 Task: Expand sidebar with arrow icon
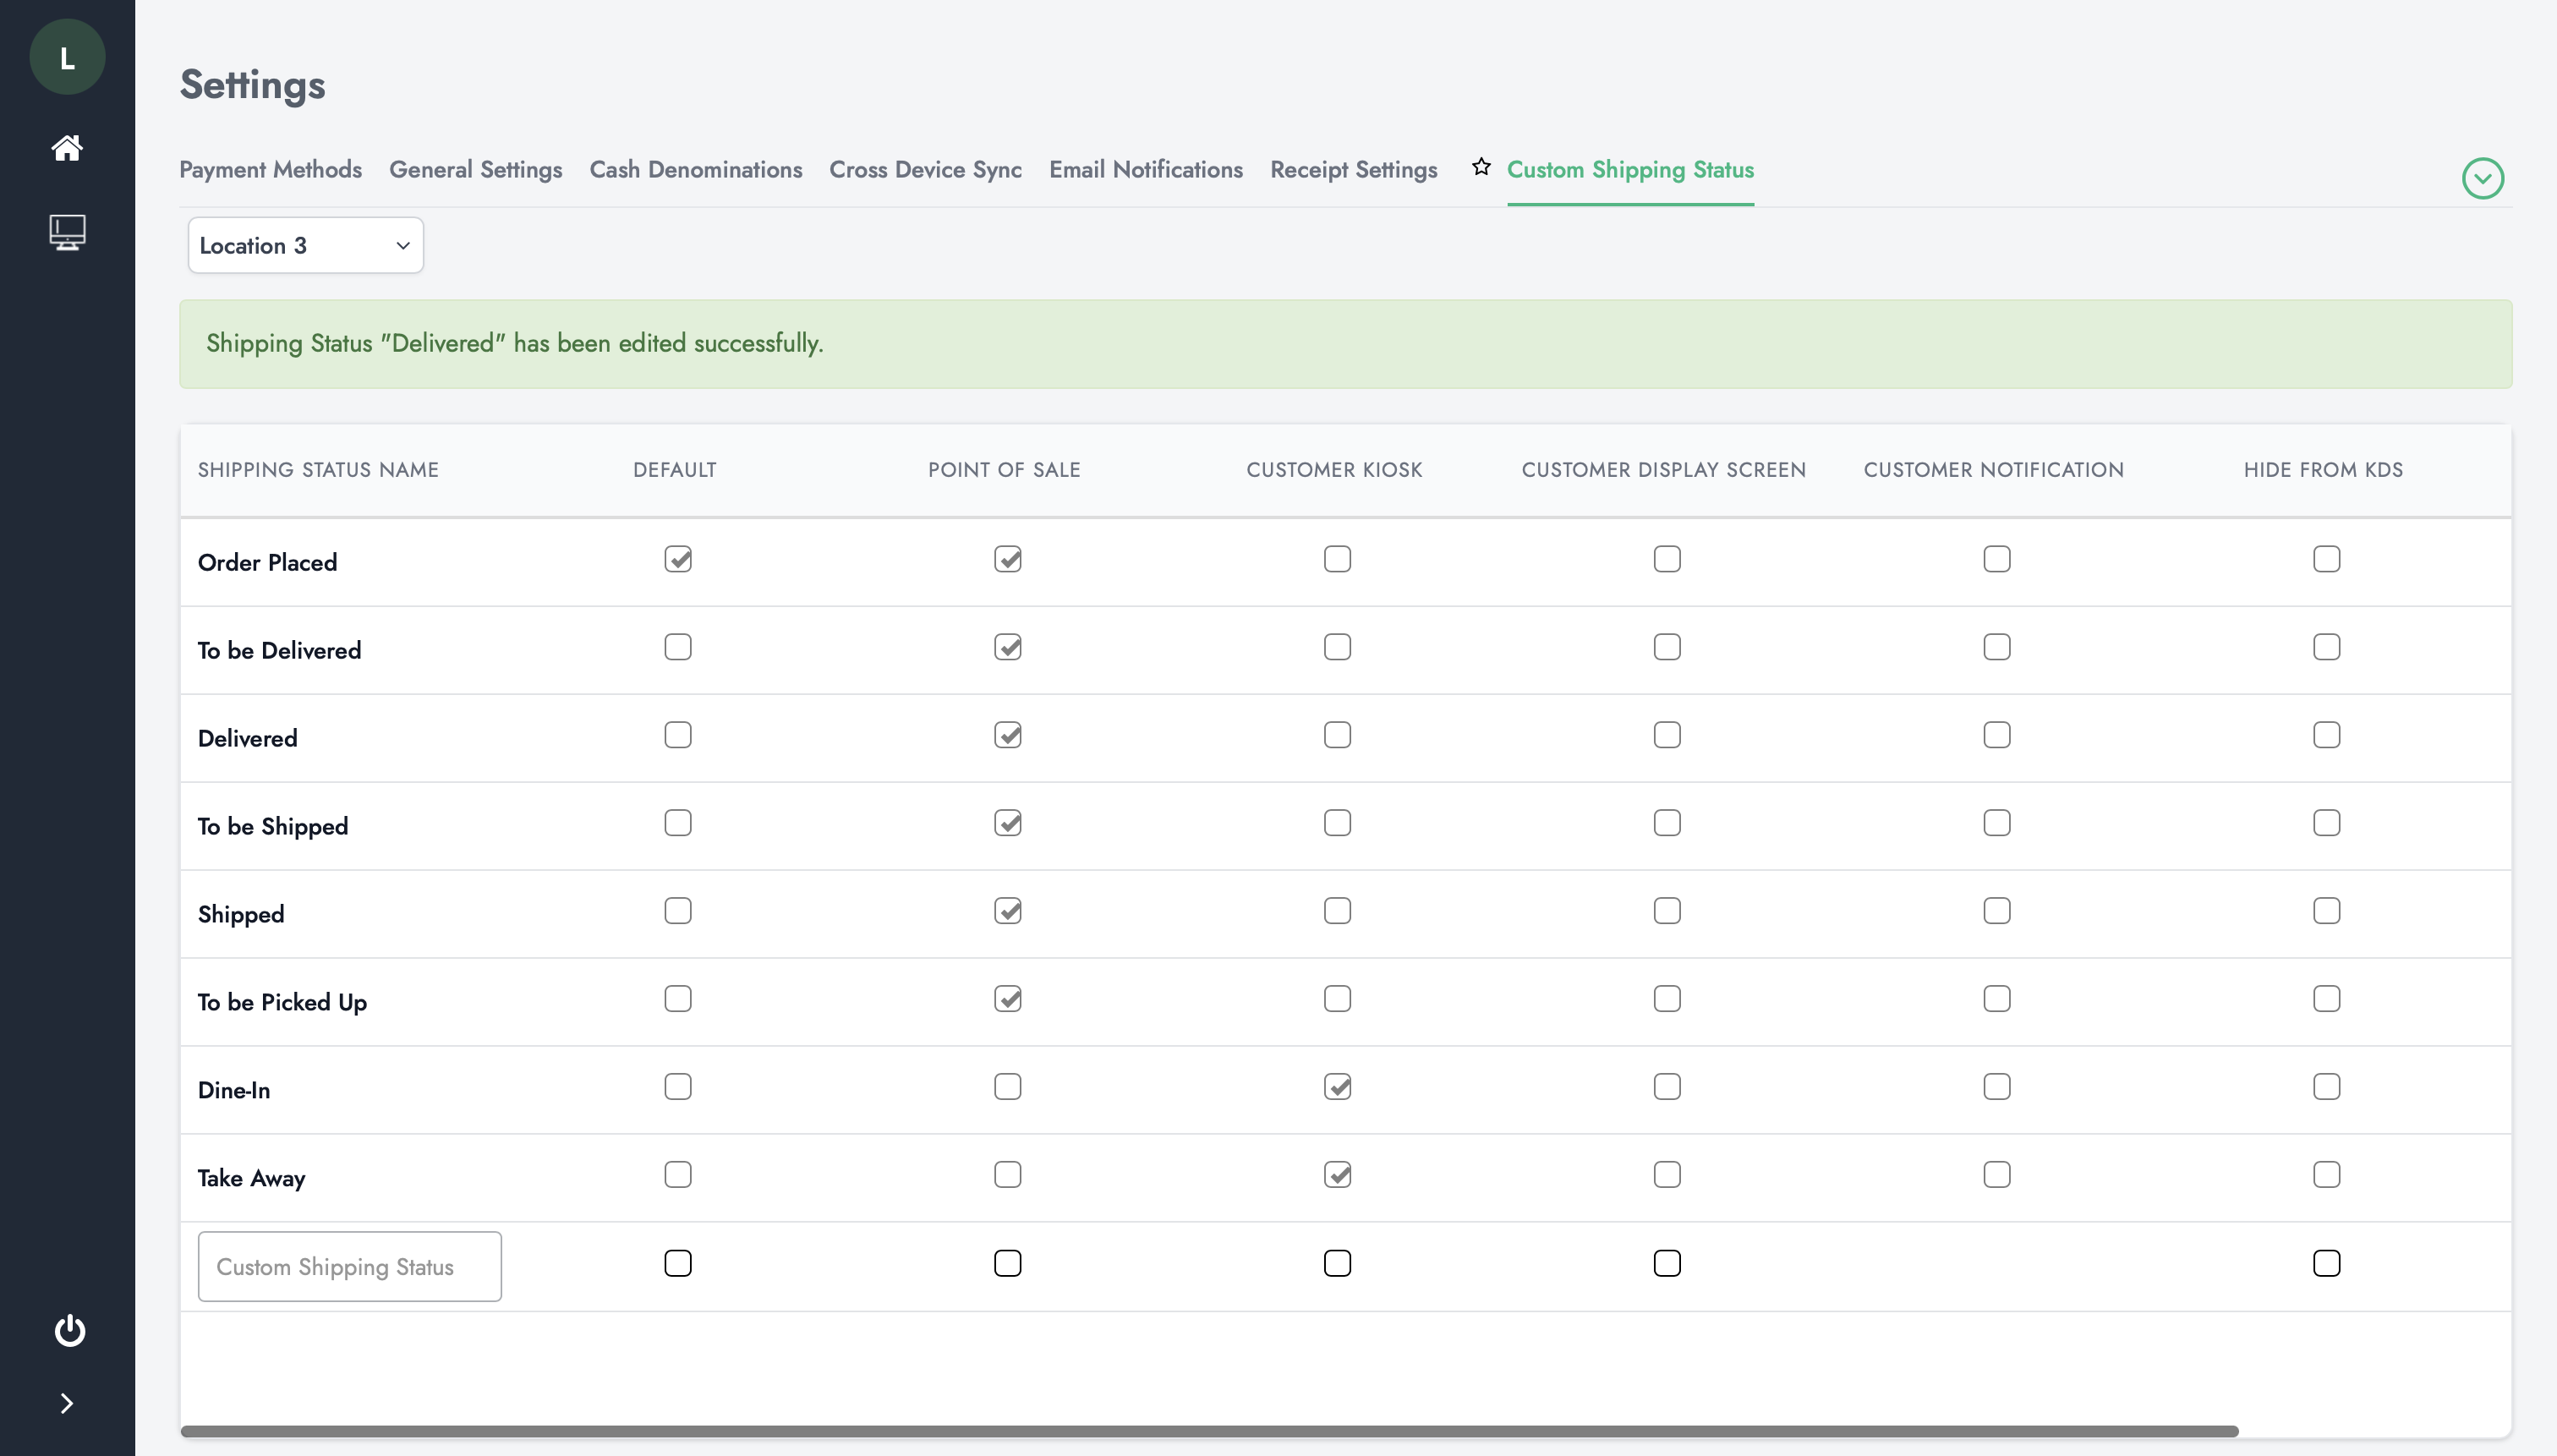click(x=67, y=1403)
